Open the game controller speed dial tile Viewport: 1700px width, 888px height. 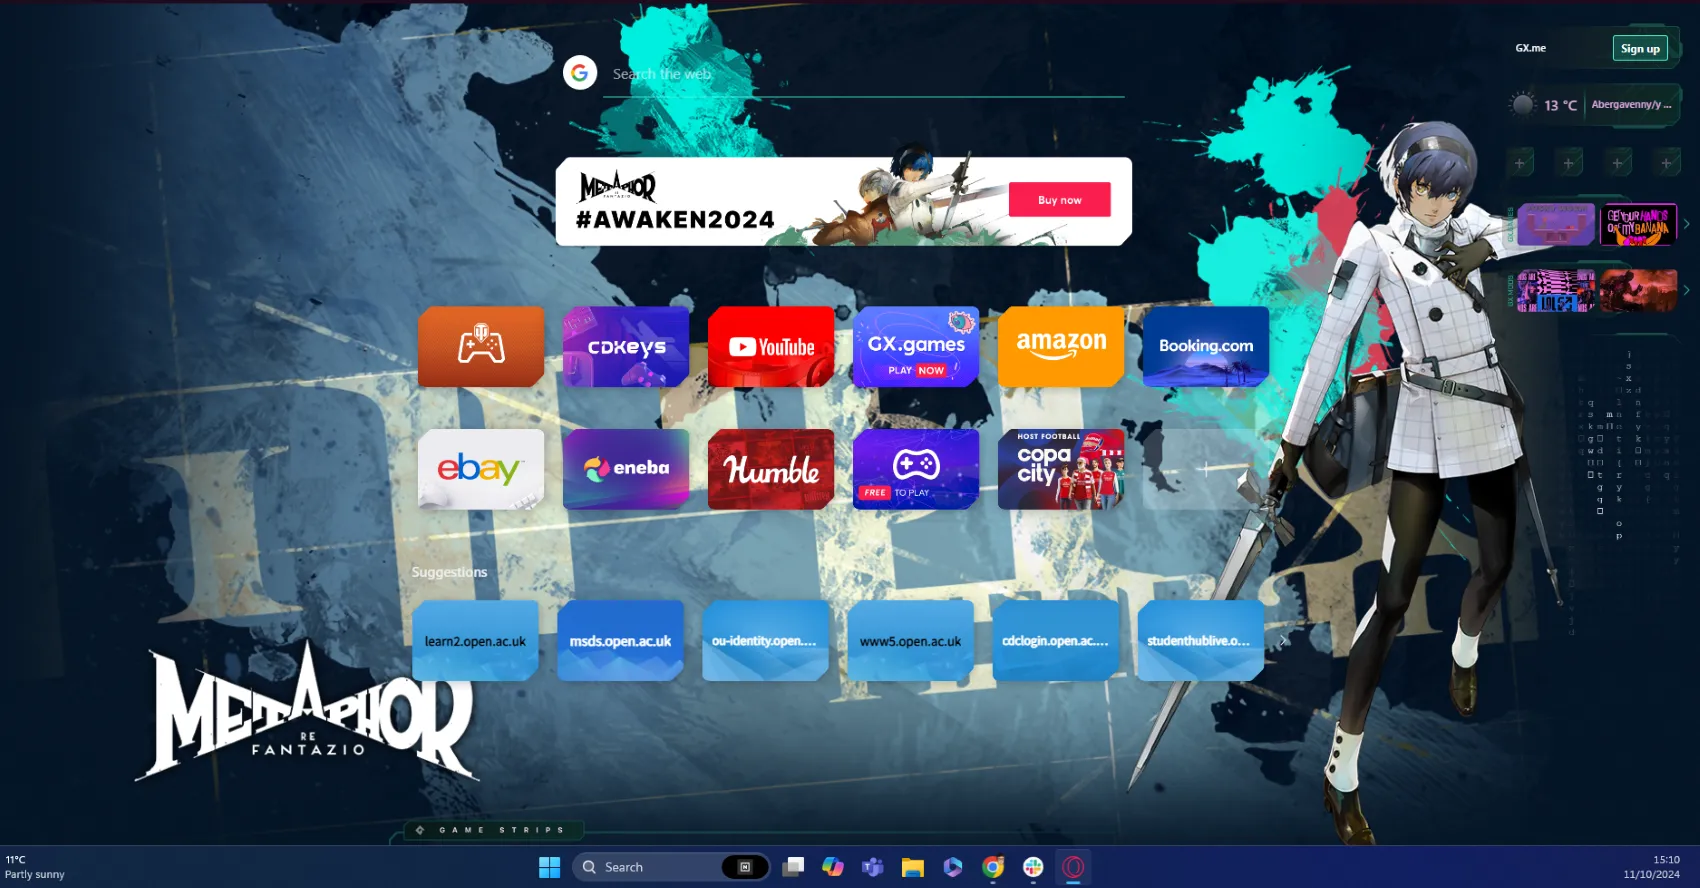[481, 347]
